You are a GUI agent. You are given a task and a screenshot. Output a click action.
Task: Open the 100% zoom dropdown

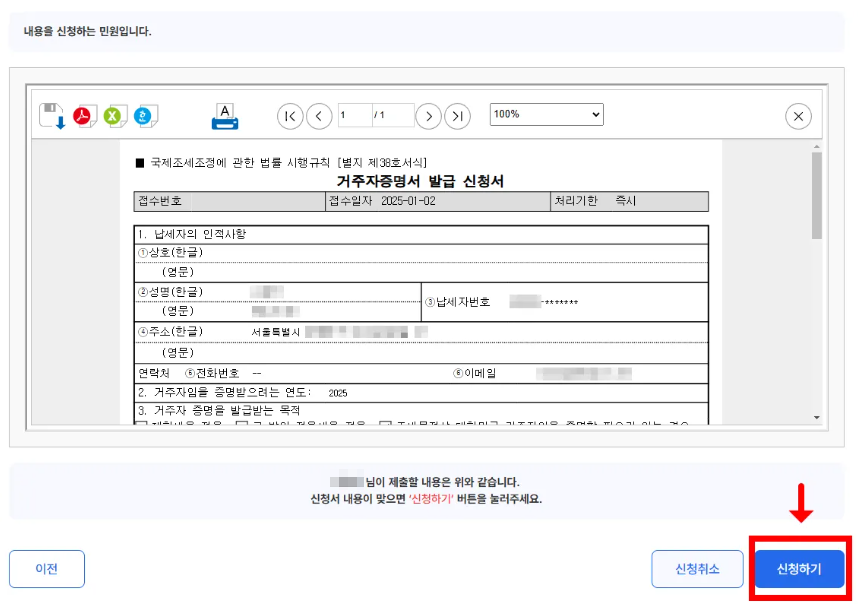[547, 114]
